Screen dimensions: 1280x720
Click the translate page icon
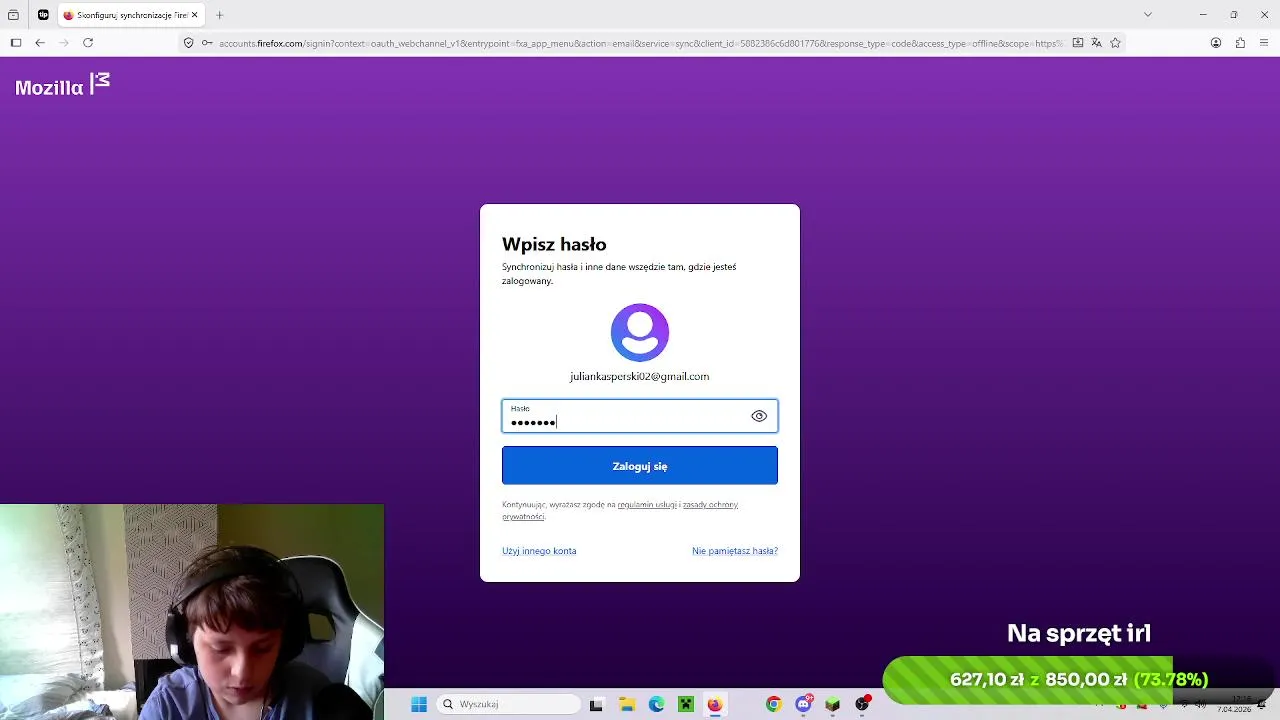[1096, 43]
